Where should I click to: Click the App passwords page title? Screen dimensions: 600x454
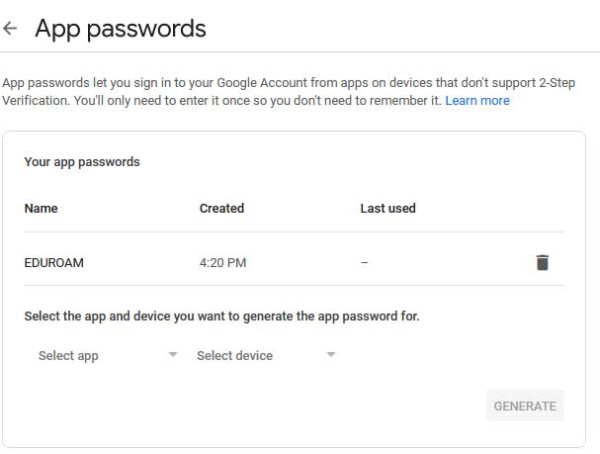click(x=121, y=29)
